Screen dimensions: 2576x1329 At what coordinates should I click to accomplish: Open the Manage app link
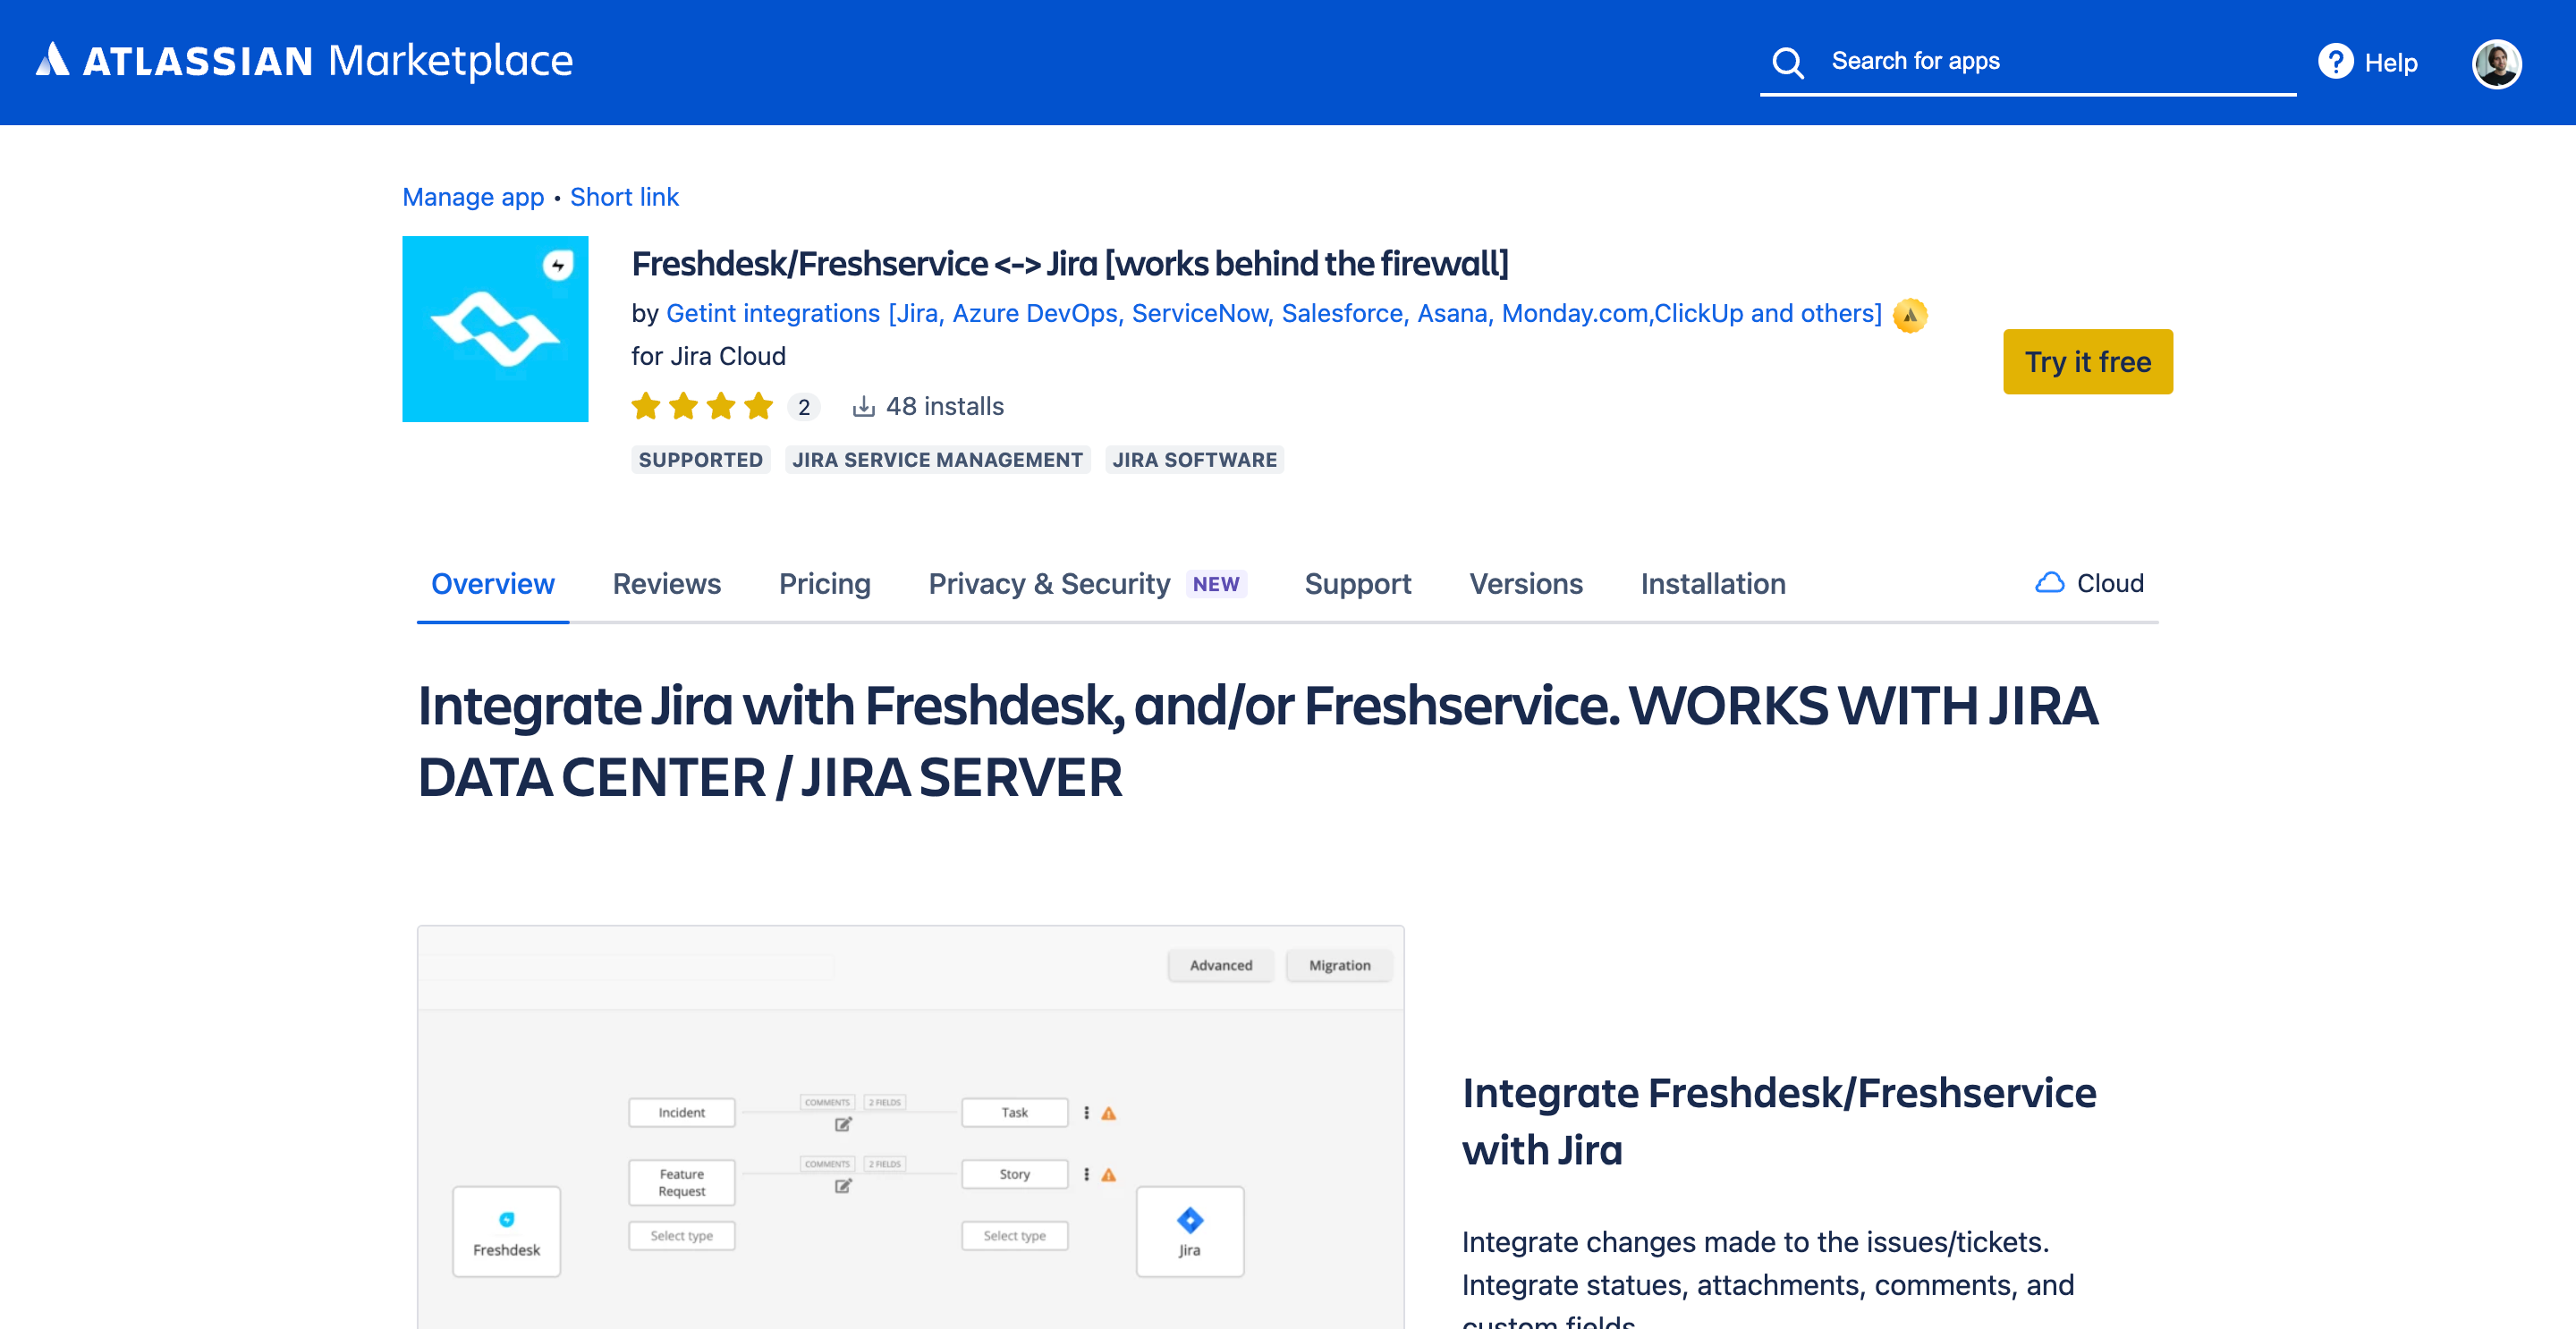473,197
